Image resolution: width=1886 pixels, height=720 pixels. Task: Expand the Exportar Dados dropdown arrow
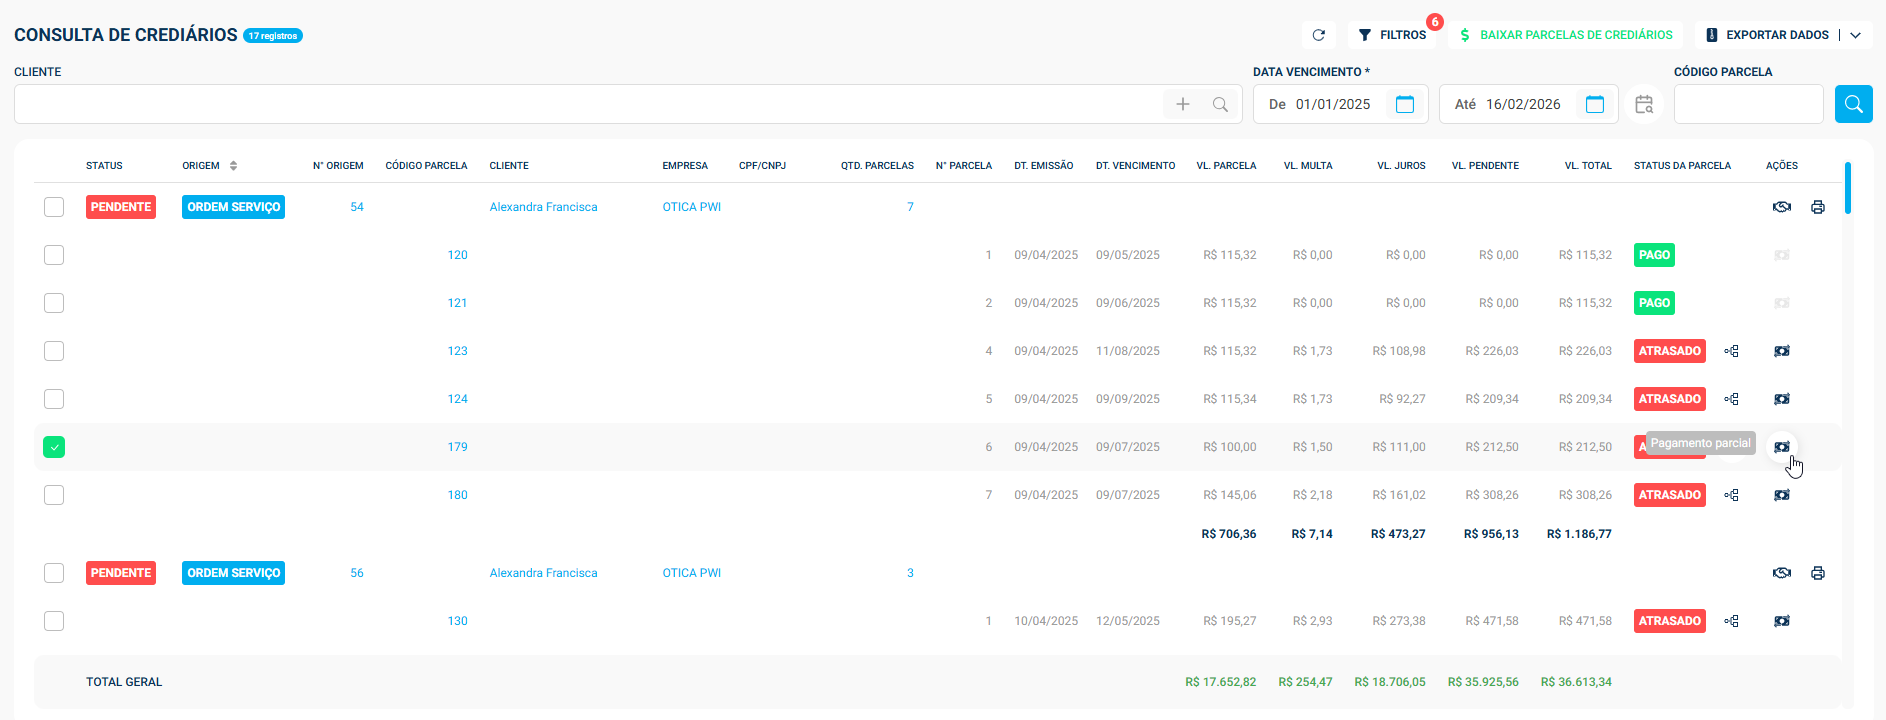1855,35
